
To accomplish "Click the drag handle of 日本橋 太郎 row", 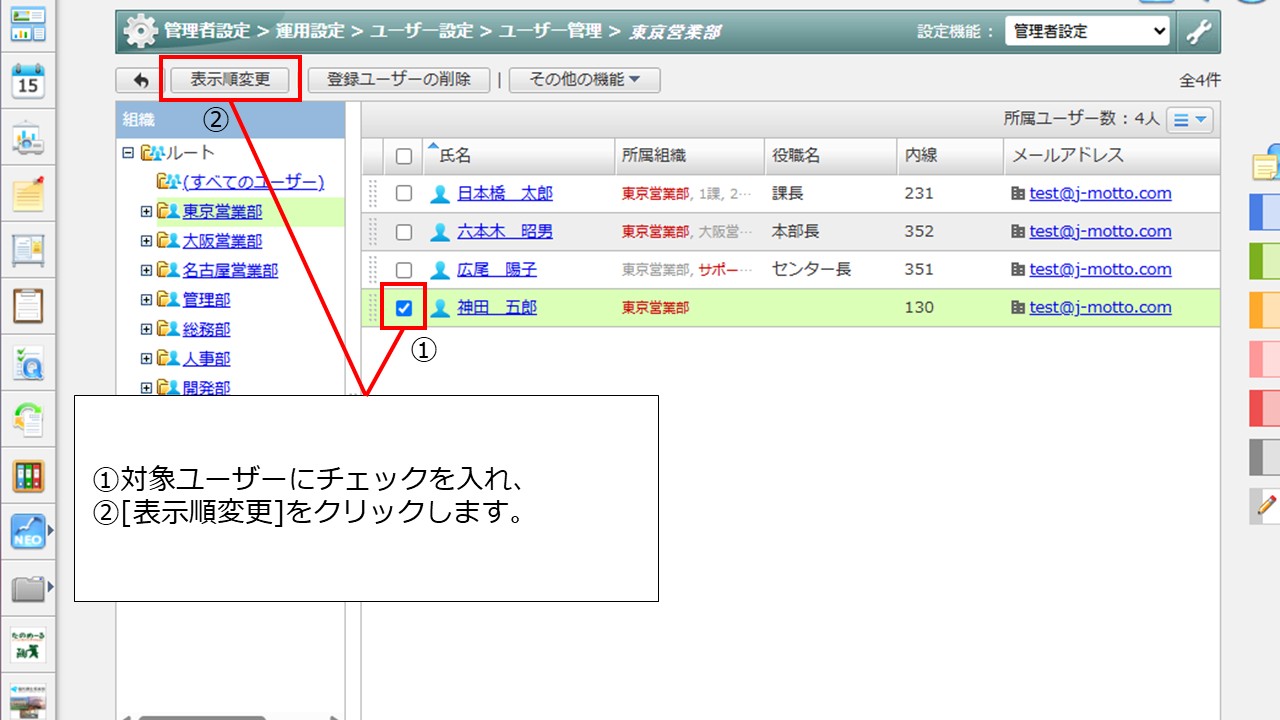I will [374, 194].
